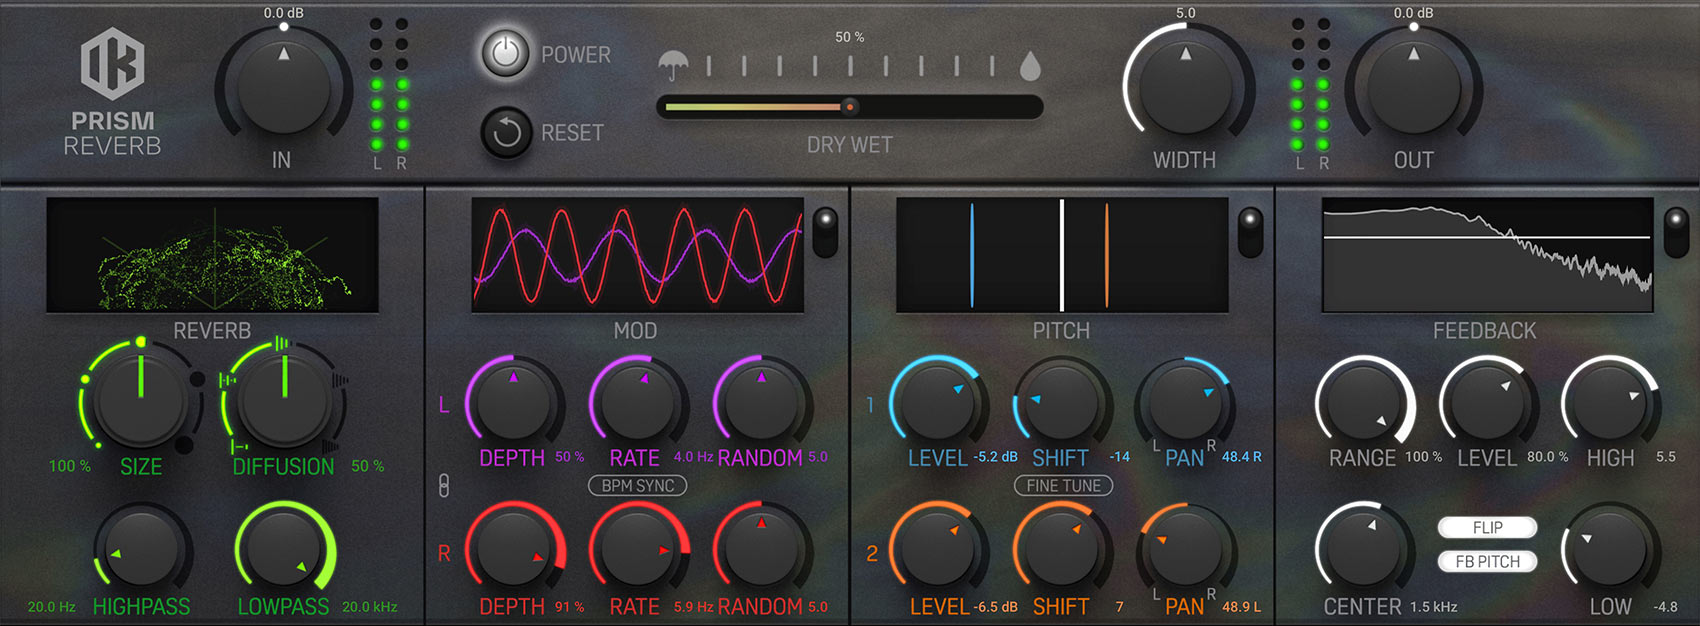Viewport: 1700px width, 626px height.
Task: Click the water drop wet icon
Action: 1030,66
